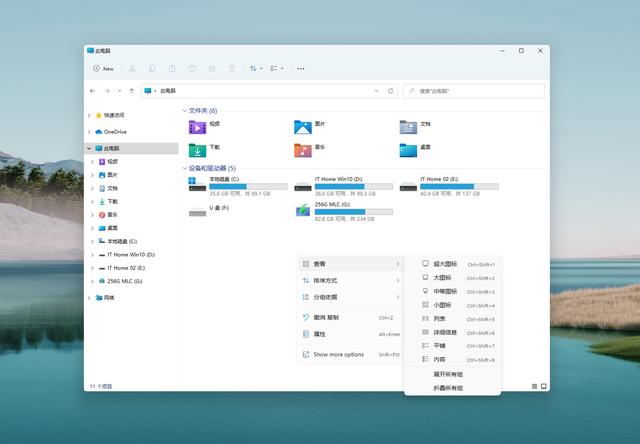Select 超大图标 extra large icons view
640x444 pixels.
coord(443,264)
